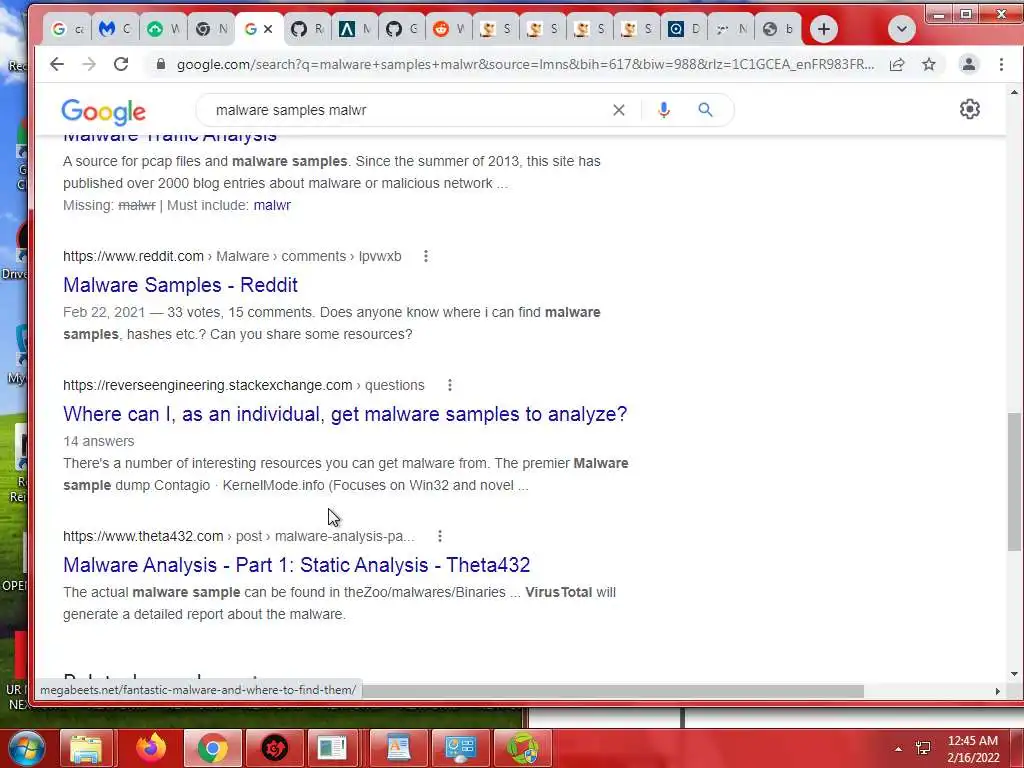Switch to the Reddit tab

(x=449, y=29)
